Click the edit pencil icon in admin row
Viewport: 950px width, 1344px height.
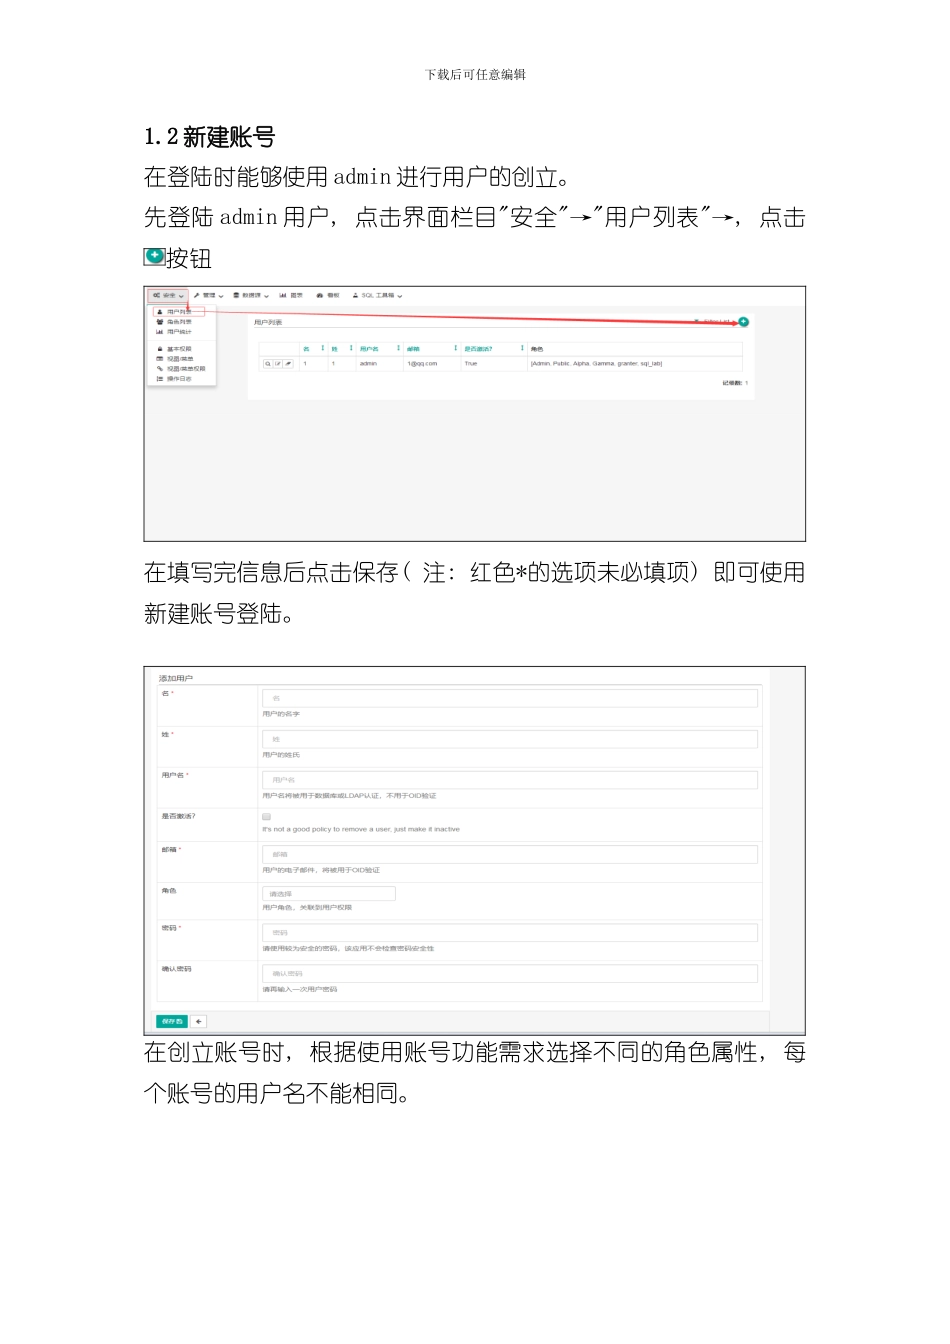click(278, 364)
